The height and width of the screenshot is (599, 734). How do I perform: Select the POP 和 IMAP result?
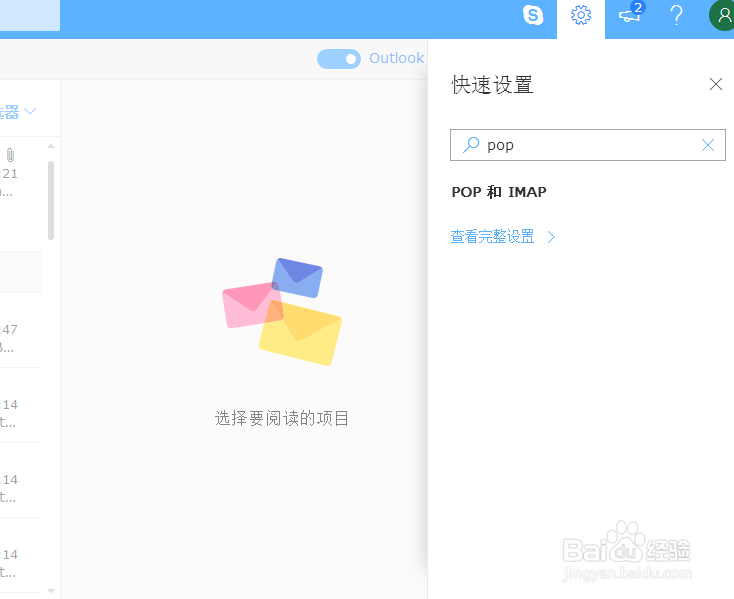click(x=499, y=192)
